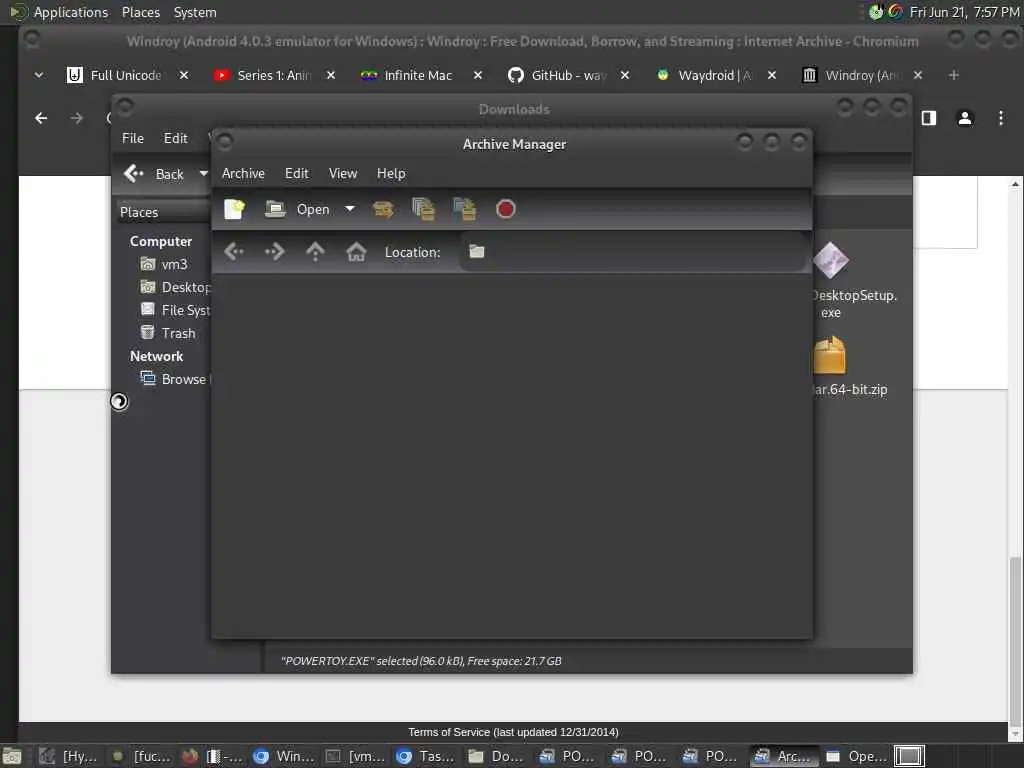Click the Location input field
This screenshot has height=768, width=1024.
click(x=632, y=251)
